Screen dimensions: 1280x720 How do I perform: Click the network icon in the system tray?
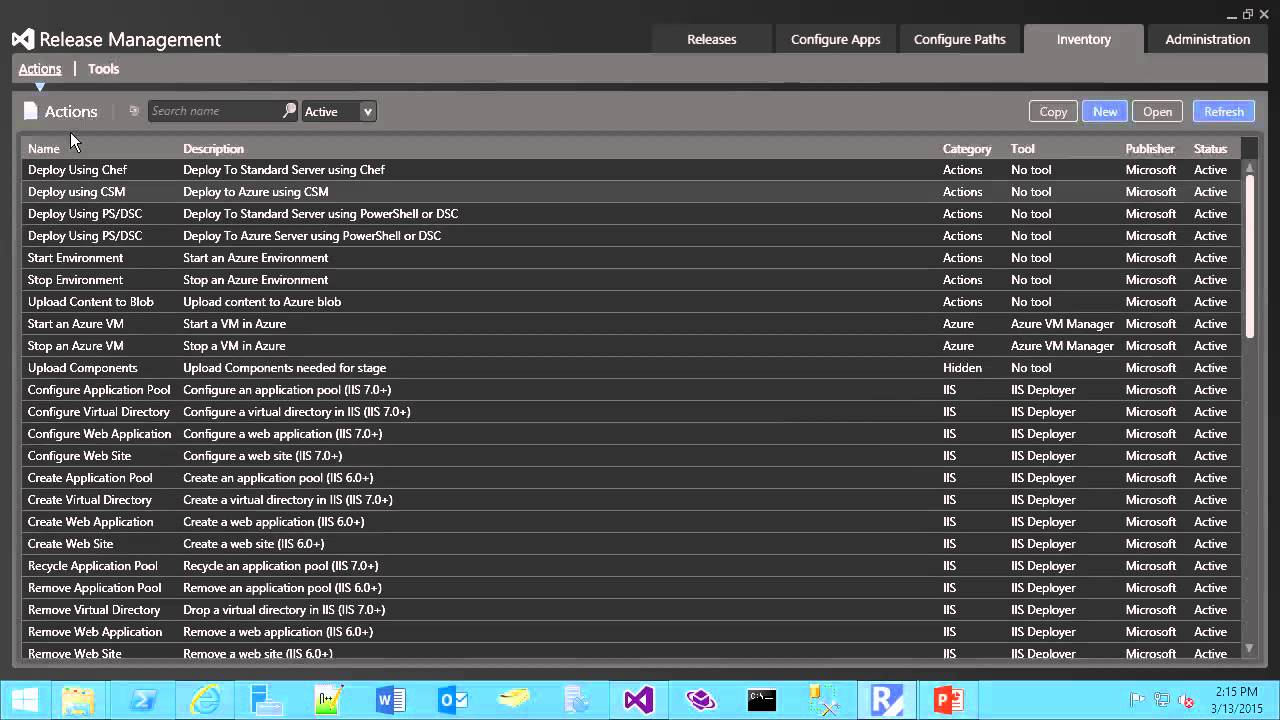click(1162, 700)
